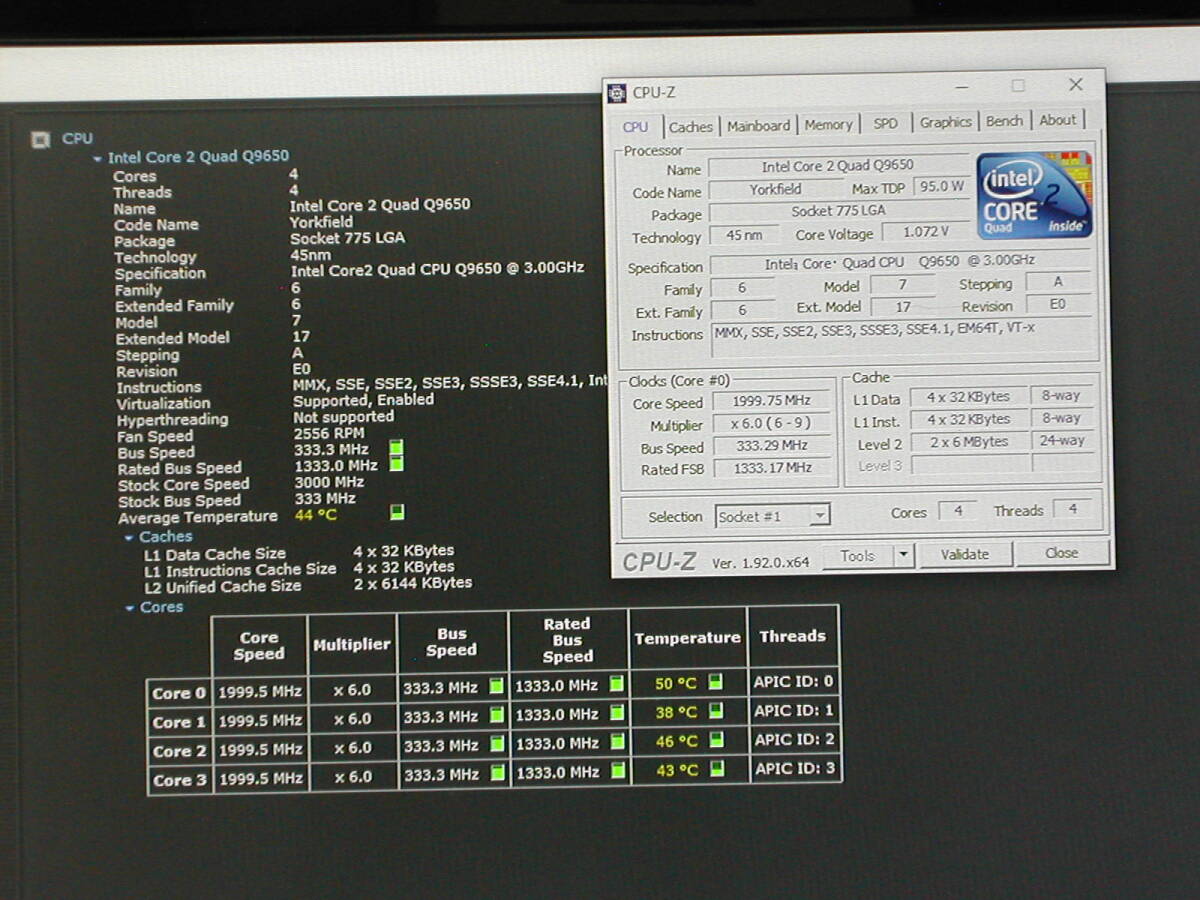Click Core 1 Rated Bus Speed green indicator
1200x900 pixels.
pyautogui.click(x=617, y=713)
